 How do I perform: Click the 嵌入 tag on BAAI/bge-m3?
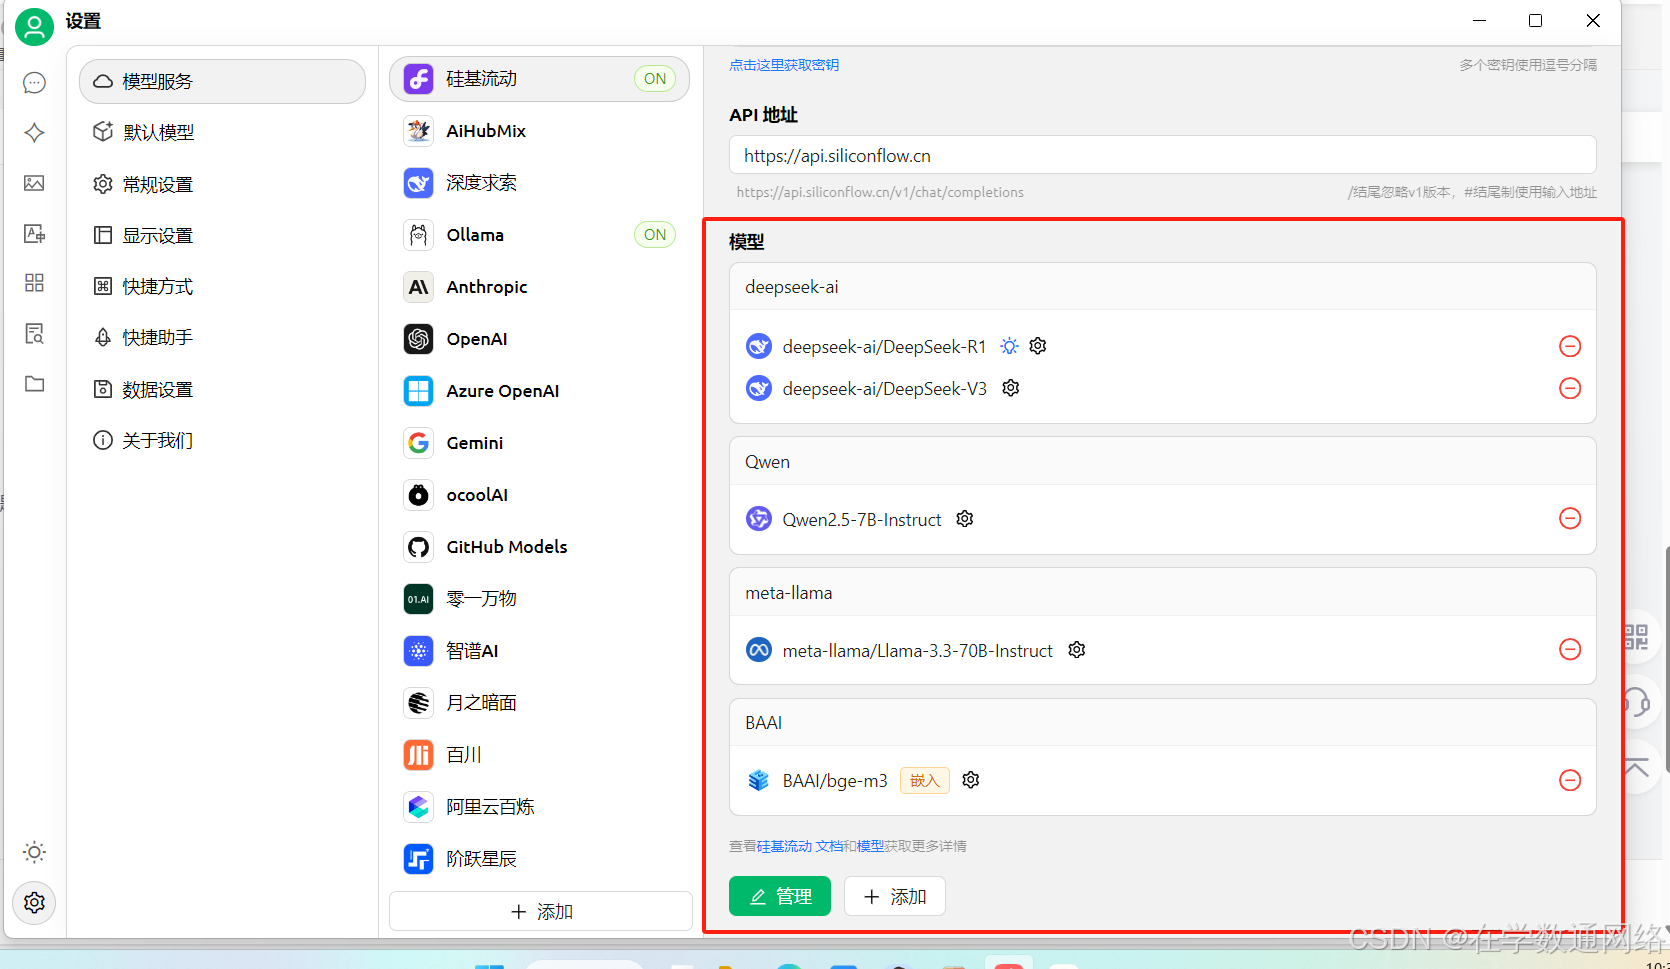[925, 780]
